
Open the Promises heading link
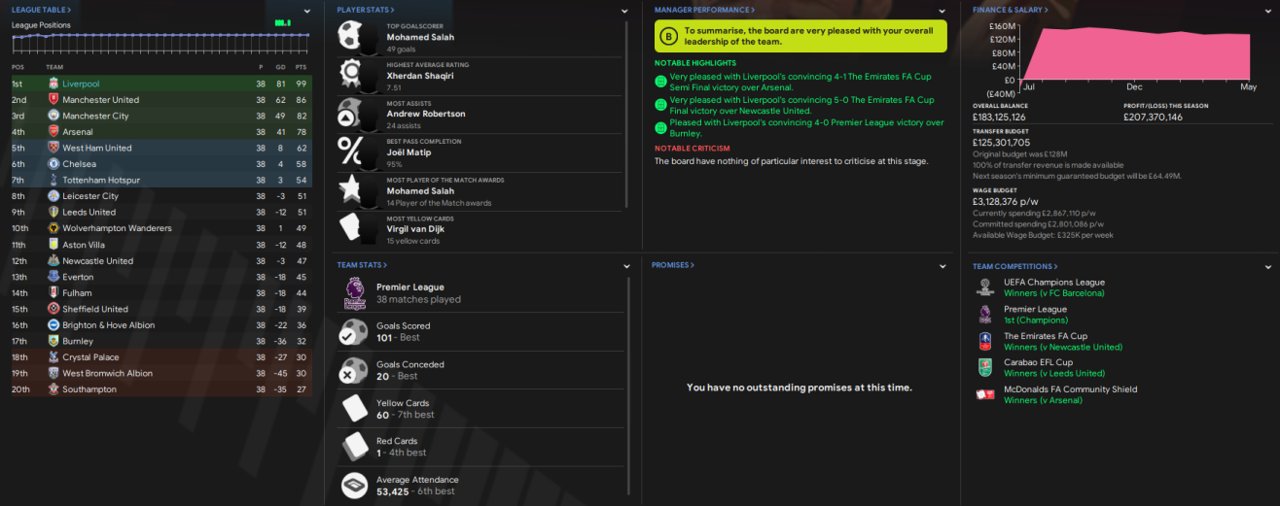[x=673, y=265]
